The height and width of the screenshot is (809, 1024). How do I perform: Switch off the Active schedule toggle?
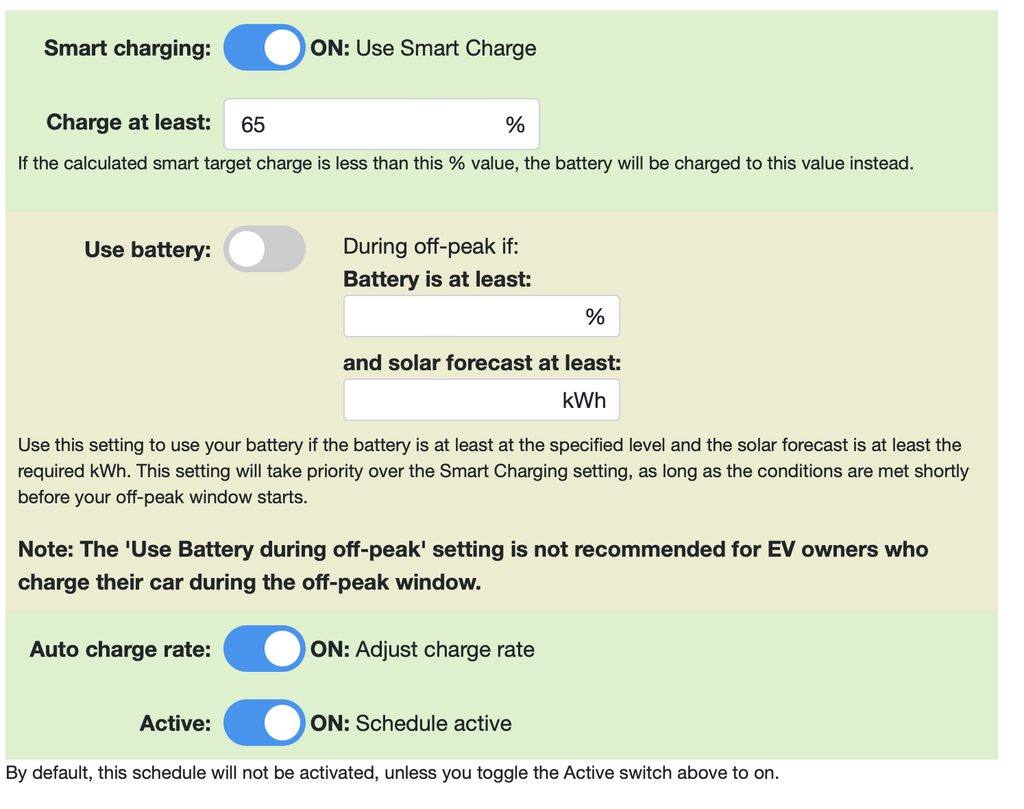264,723
